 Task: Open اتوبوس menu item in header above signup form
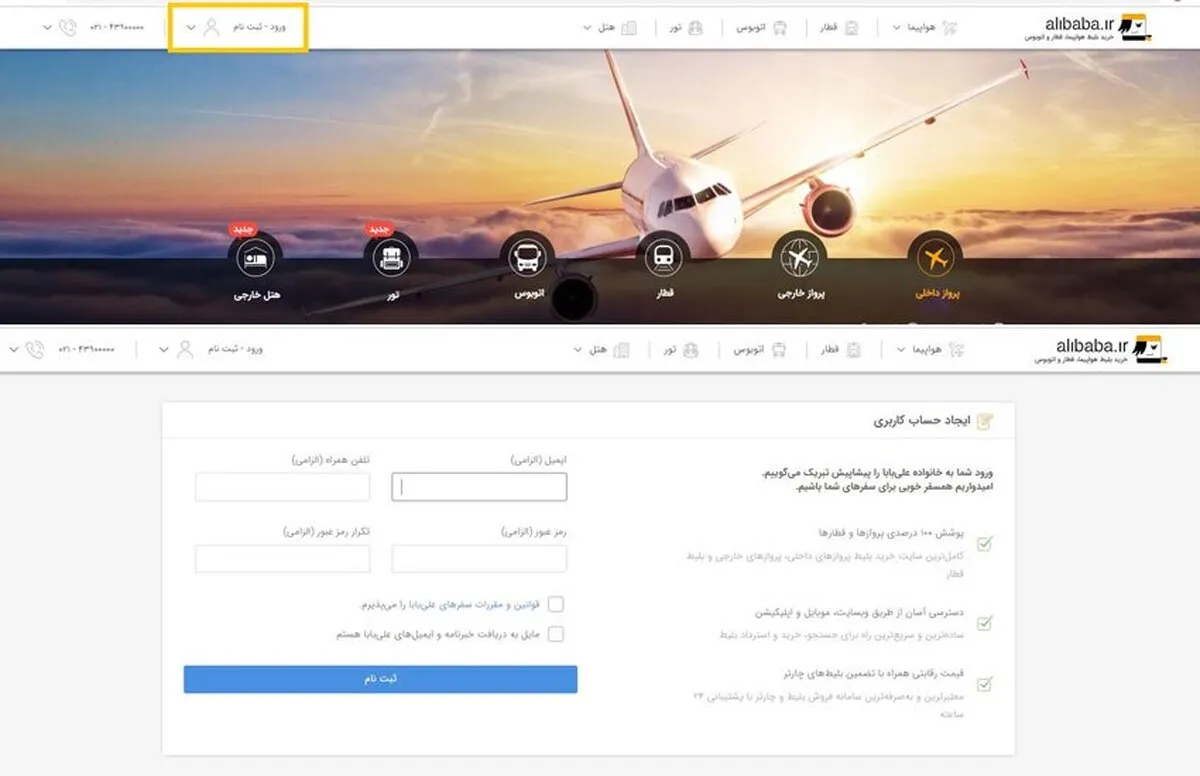(x=759, y=350)
